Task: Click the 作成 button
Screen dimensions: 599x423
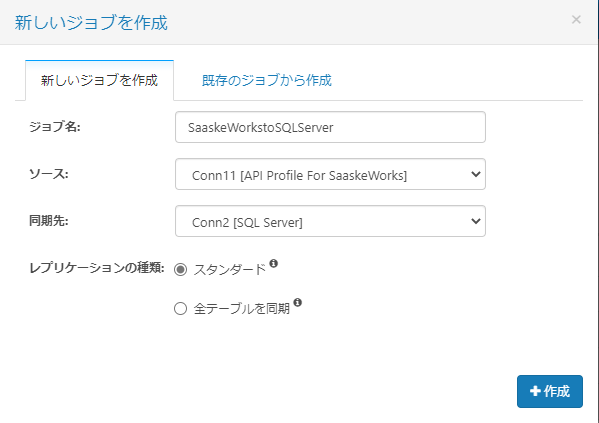Action: [550, 391]
